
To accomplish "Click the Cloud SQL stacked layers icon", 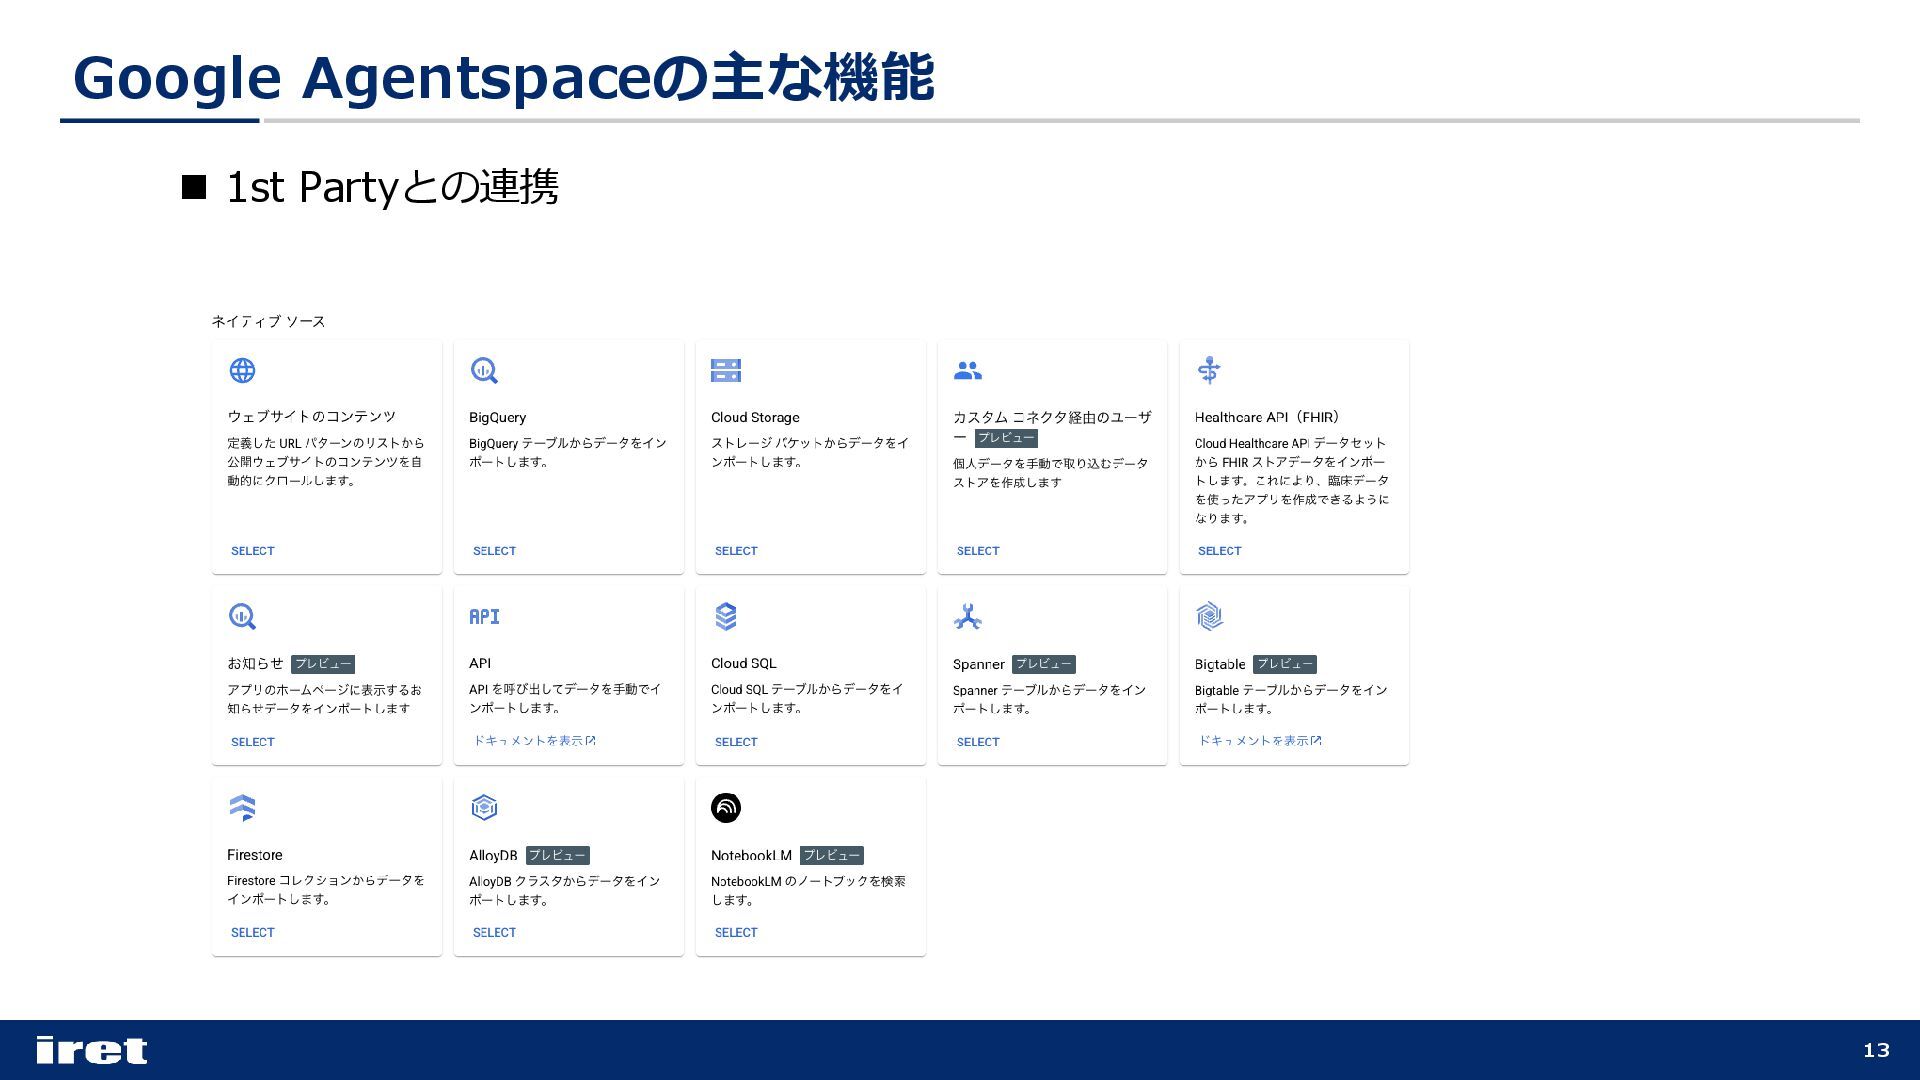I will click(x=726, y=616).
